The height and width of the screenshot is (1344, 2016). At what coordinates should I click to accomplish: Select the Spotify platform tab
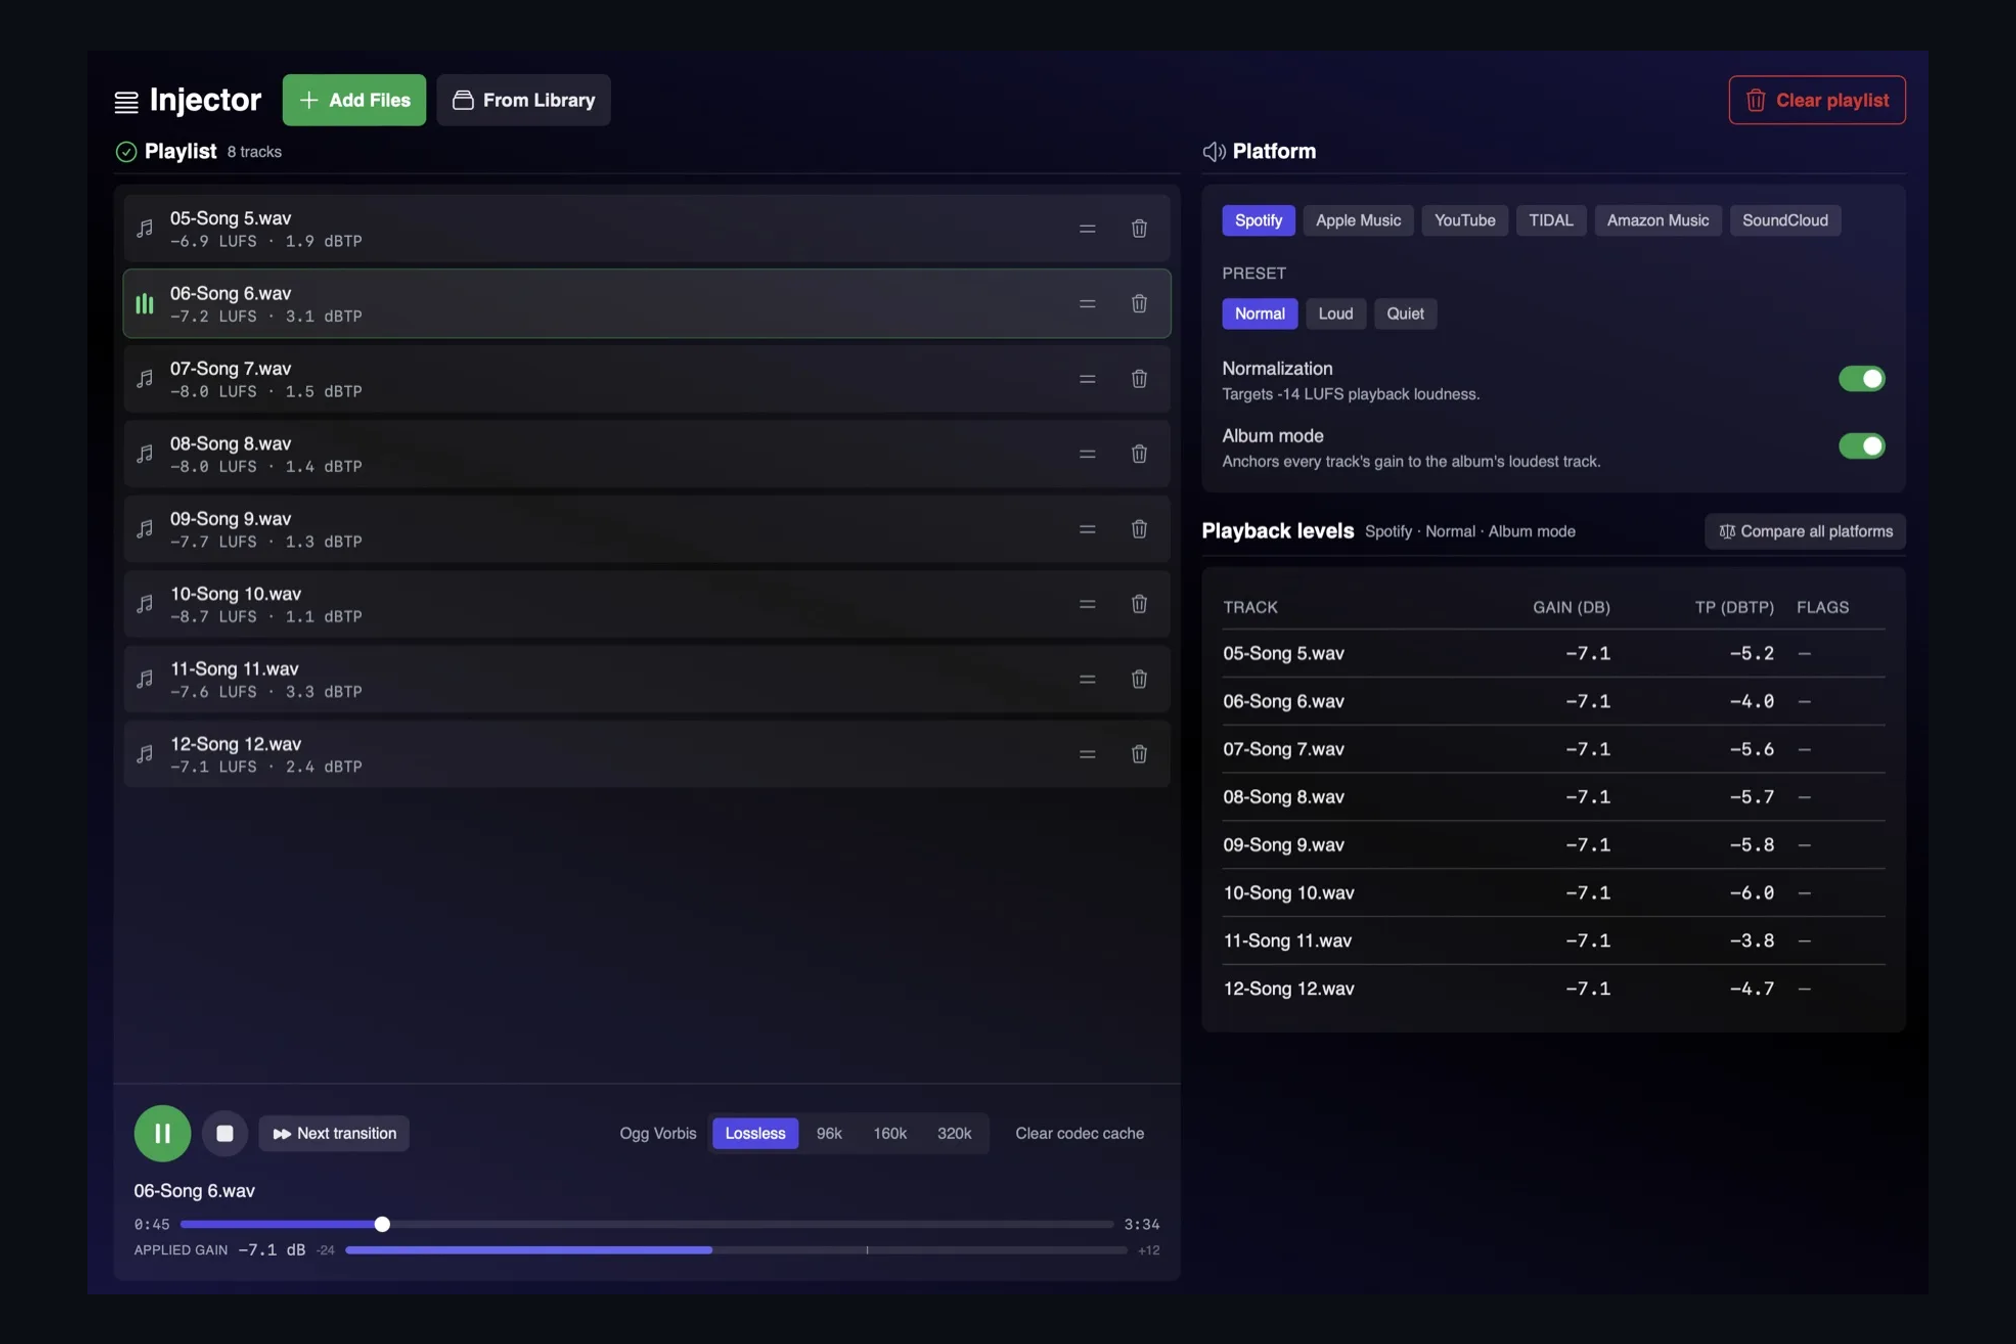[x=1258, y=220]
